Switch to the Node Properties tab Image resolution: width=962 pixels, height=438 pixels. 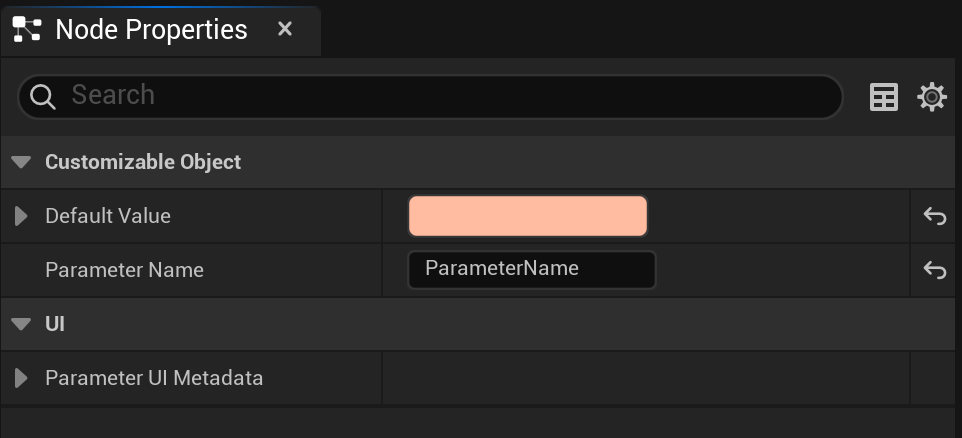(x=151, y=29)
